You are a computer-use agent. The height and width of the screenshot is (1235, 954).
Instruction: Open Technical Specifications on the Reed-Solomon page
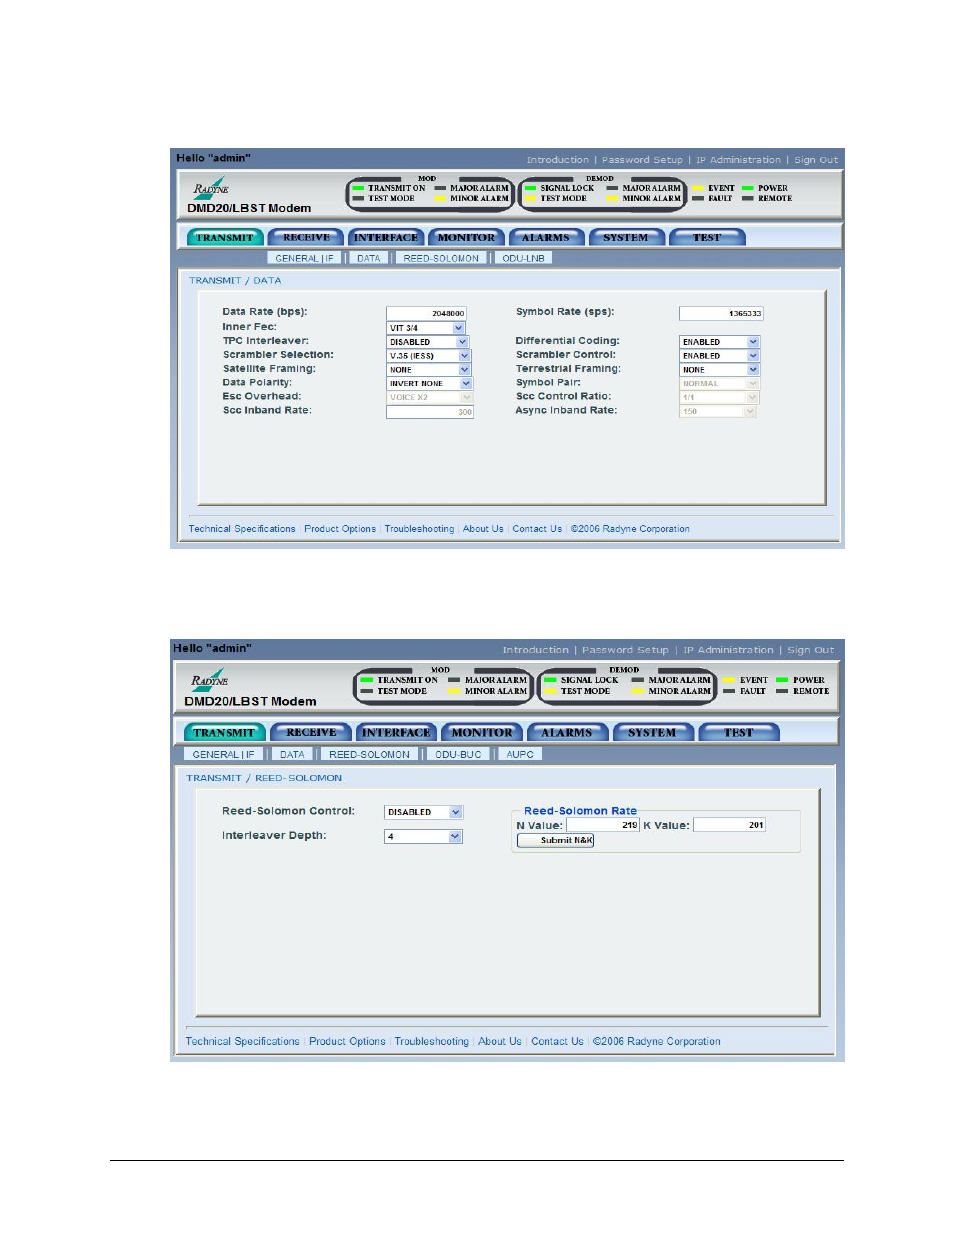click(x=242, y=1041)
